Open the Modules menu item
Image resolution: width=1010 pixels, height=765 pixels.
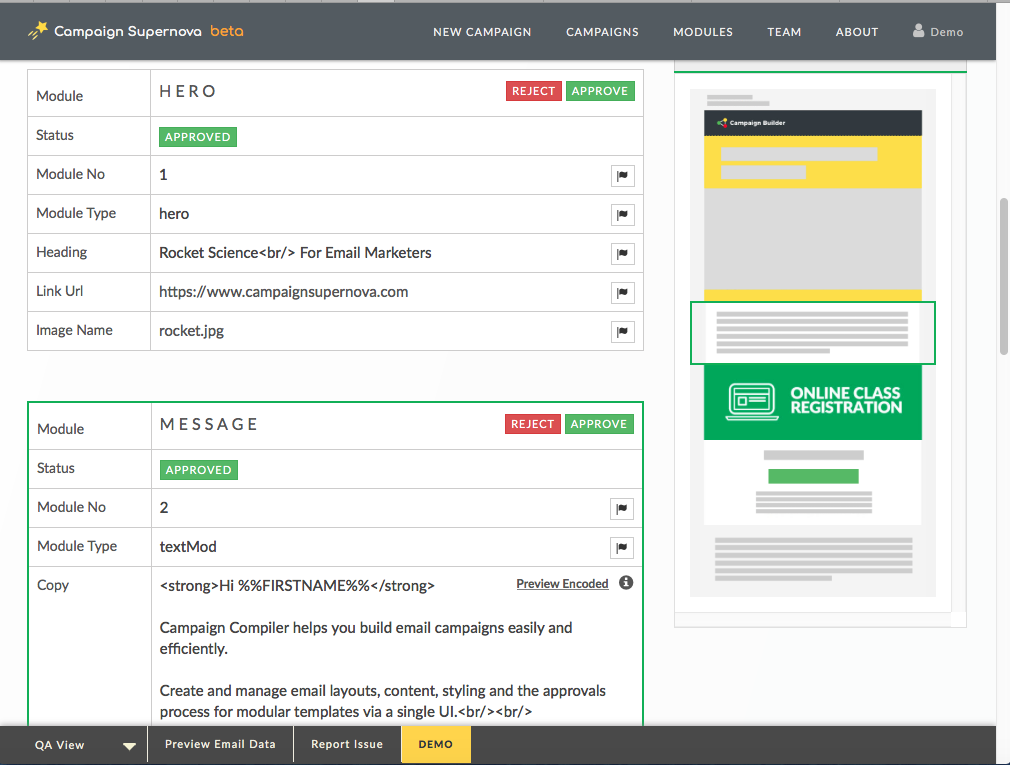click(x=703, y=32)
